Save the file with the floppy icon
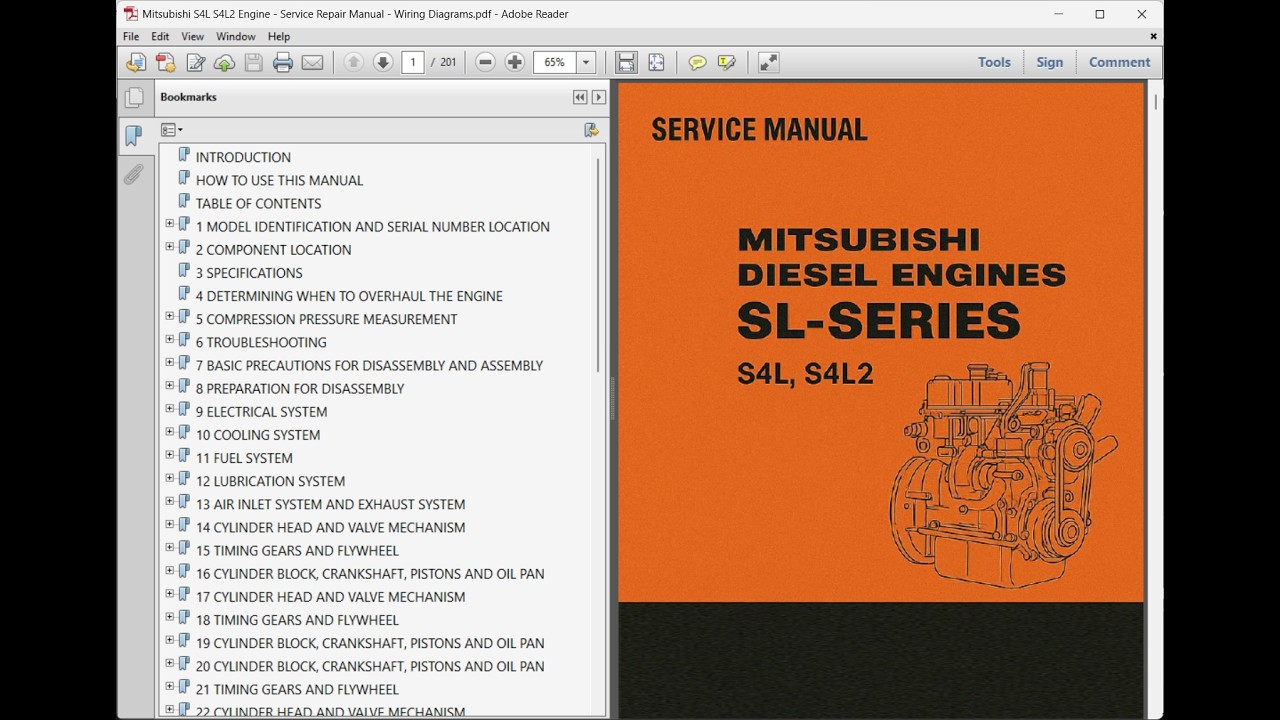 coord(254,62)
